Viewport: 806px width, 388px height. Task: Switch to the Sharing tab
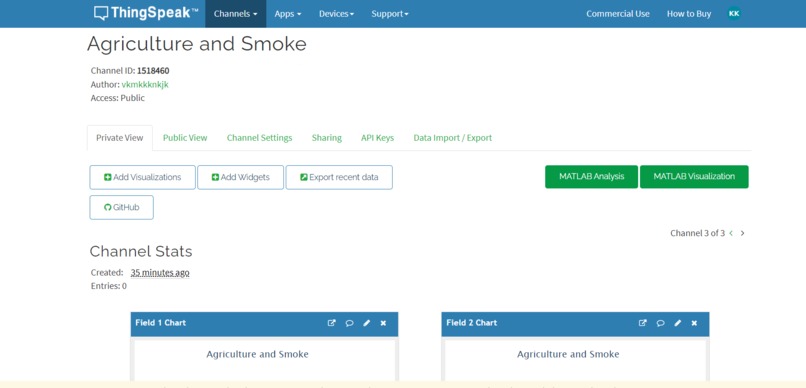point(326,138)
